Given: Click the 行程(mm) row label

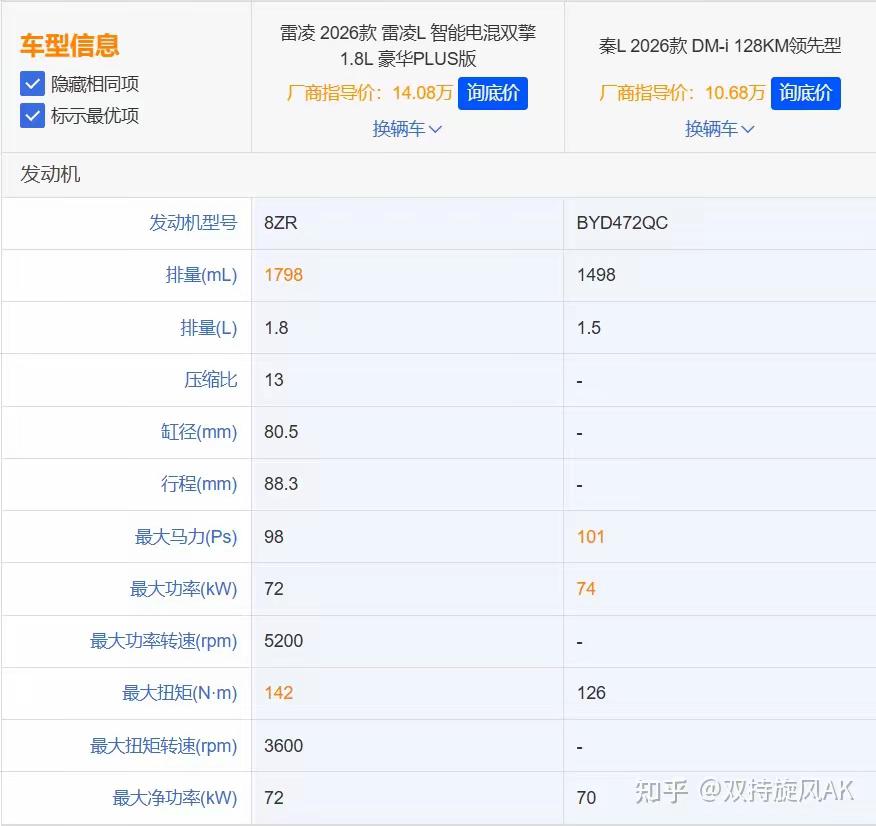Looking at the screenshot, I should pos(199,484).
